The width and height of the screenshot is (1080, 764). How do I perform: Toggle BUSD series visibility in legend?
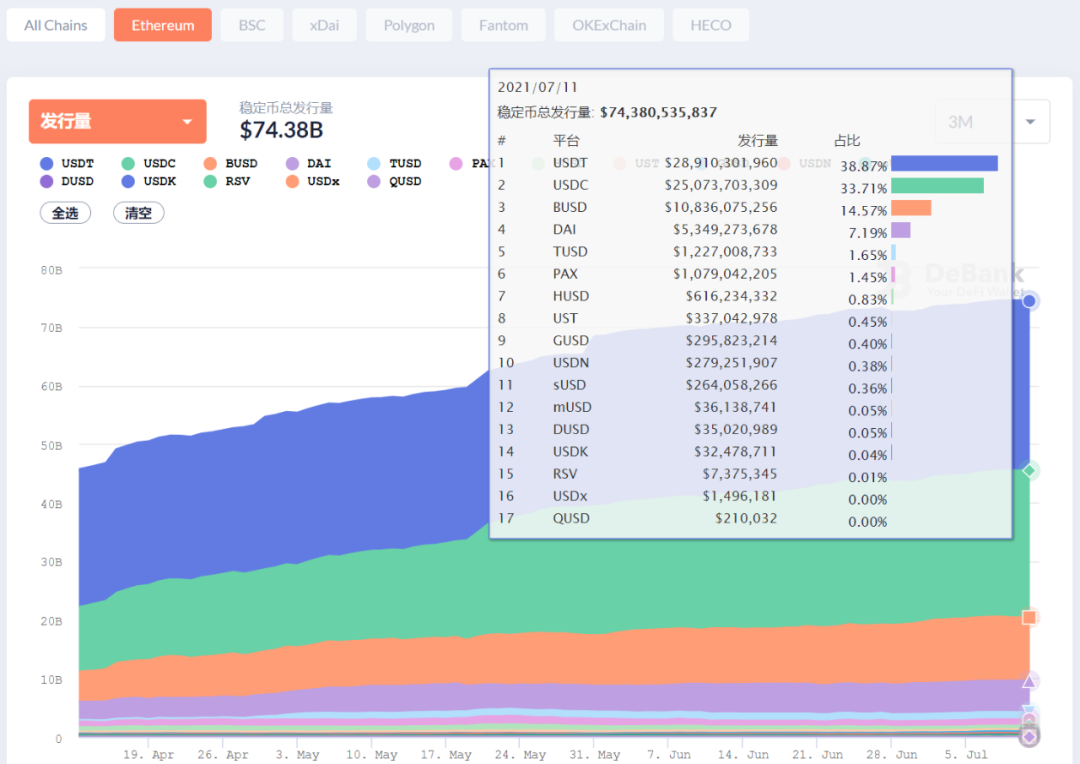(x=231, y=163)
